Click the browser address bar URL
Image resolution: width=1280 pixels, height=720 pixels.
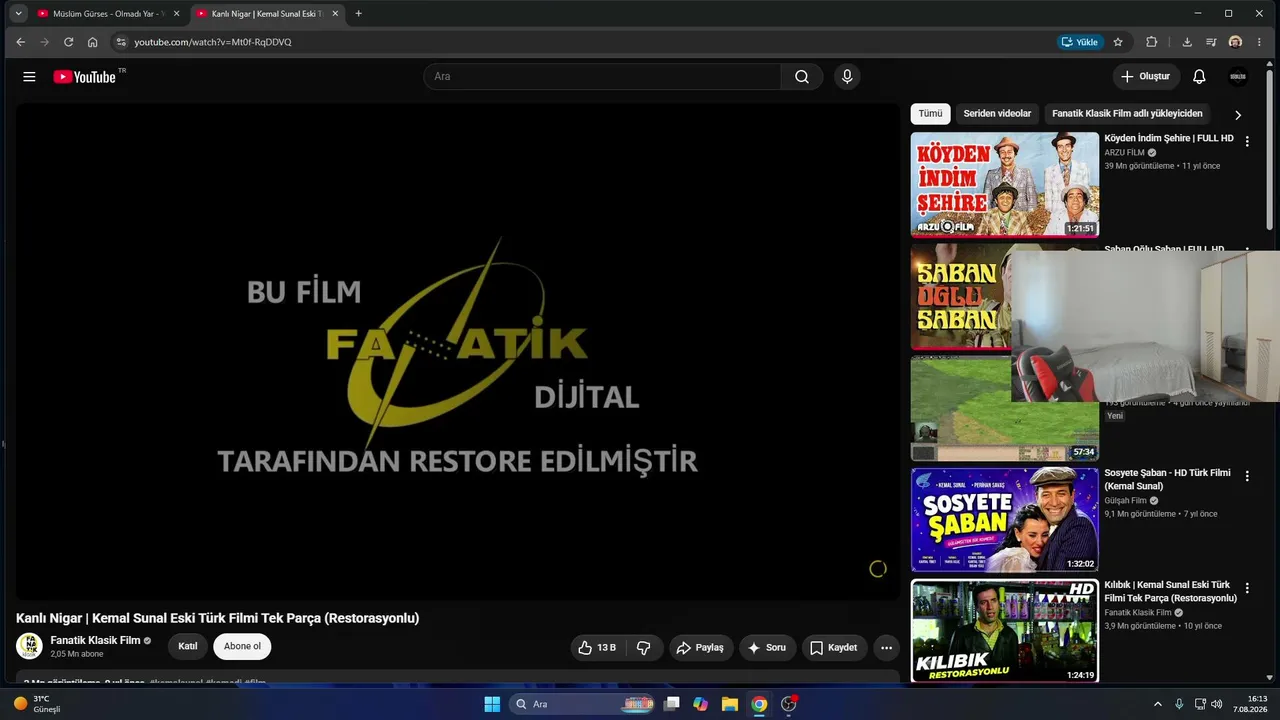[x=213, y=42]
